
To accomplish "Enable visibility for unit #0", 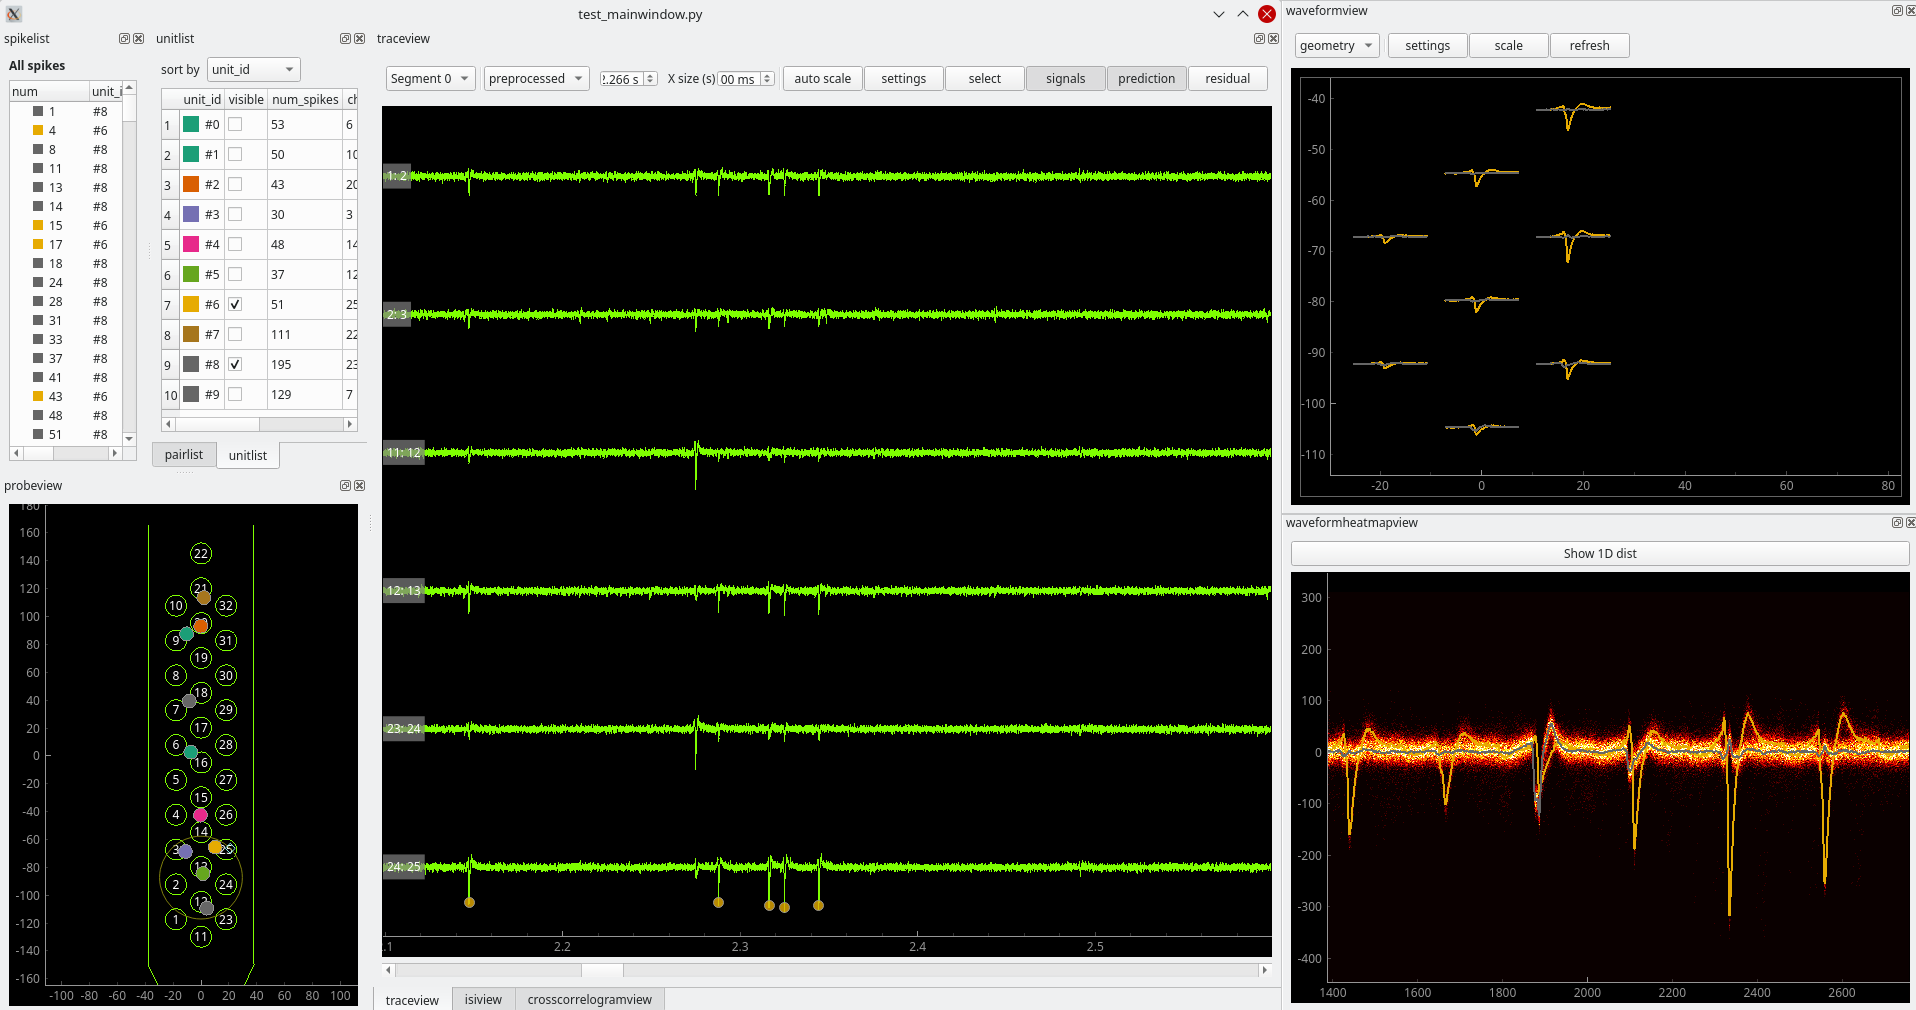I will [x=235, y=124].
